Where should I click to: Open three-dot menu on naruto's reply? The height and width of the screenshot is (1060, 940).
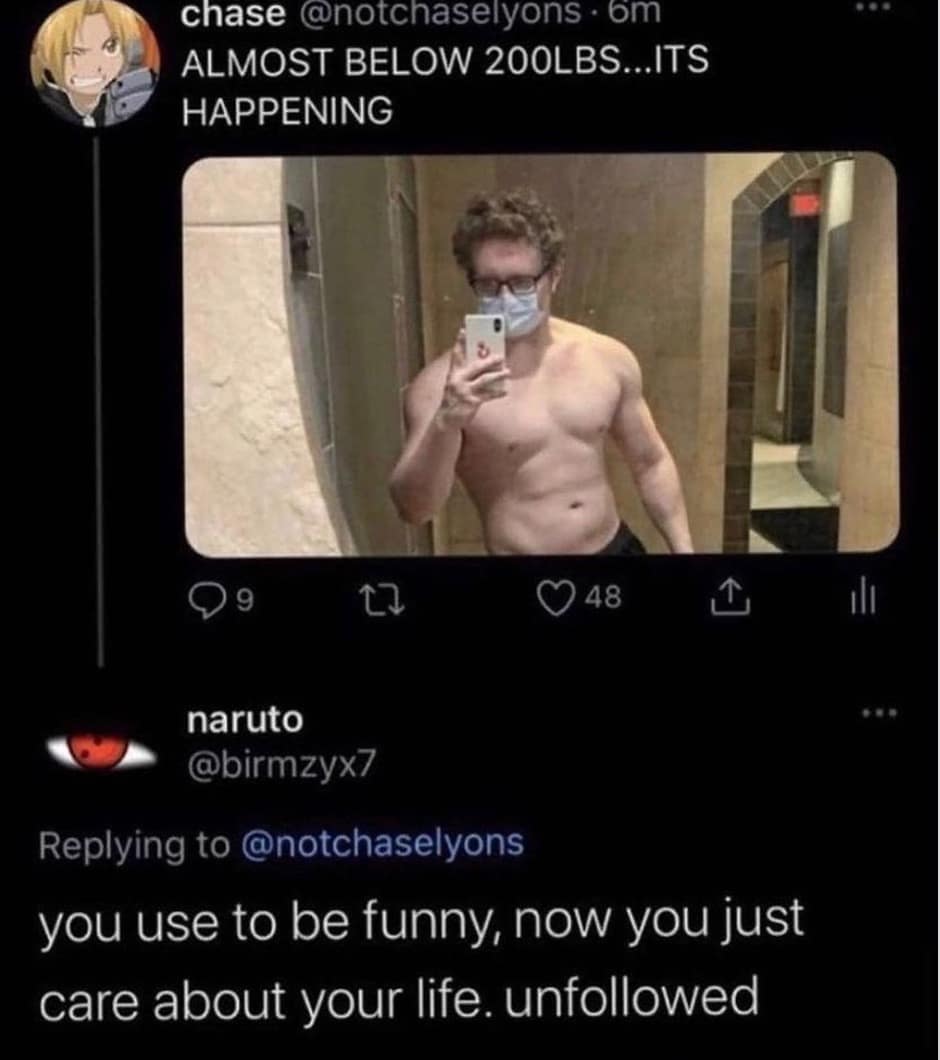click(877, 714)
